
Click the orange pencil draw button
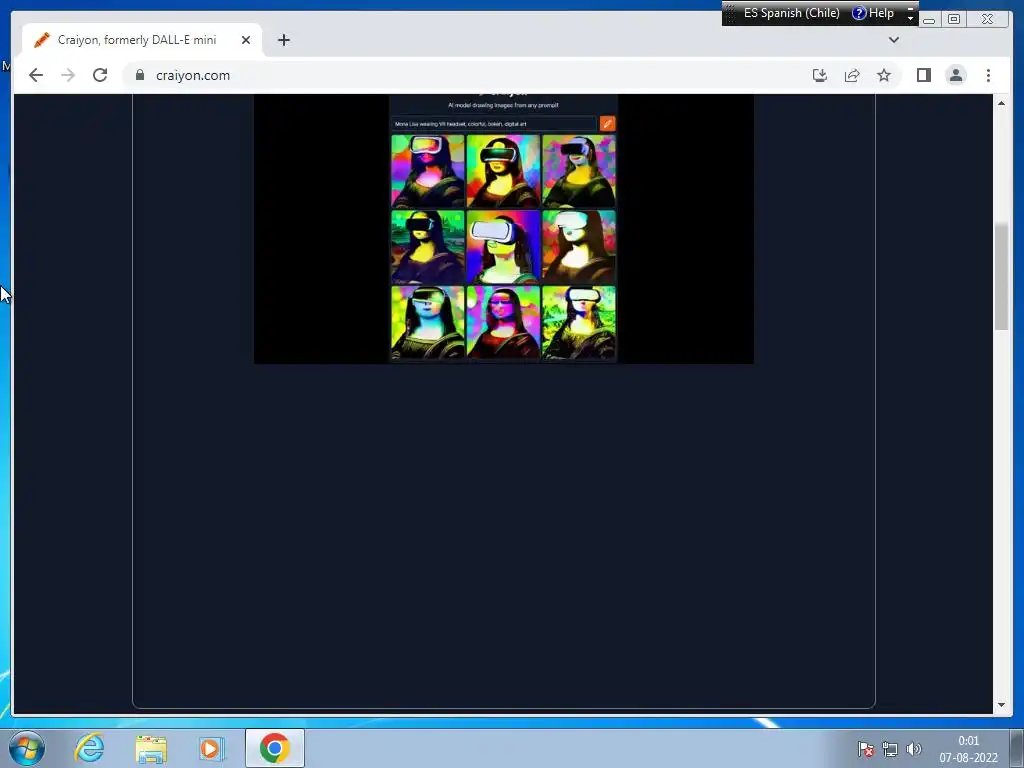point(607,123)
